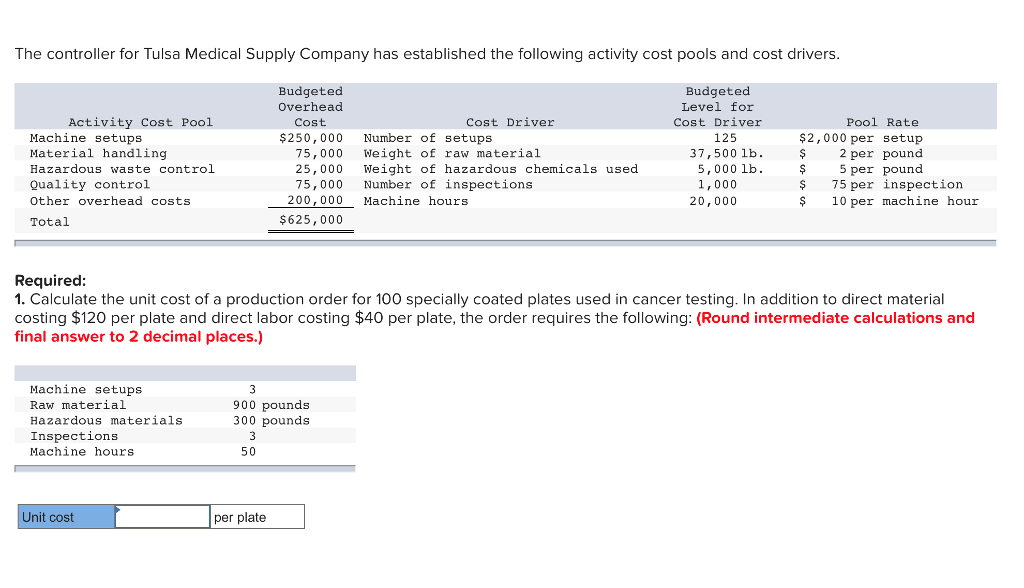Select the "Activity Cost Pool" column header

[x=140, y=122]
